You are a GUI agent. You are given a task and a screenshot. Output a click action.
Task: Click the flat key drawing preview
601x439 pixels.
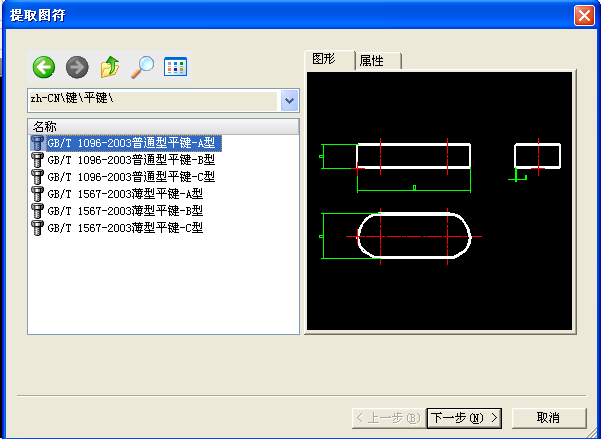pos(440,200)
